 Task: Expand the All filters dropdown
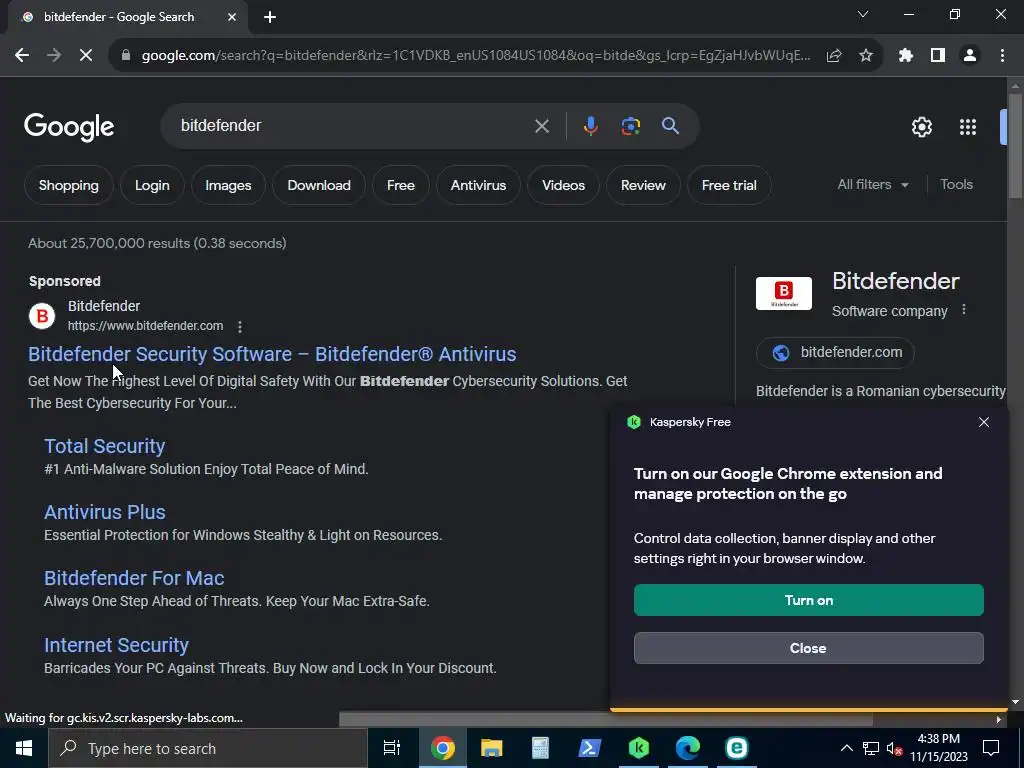coord(873,185)
